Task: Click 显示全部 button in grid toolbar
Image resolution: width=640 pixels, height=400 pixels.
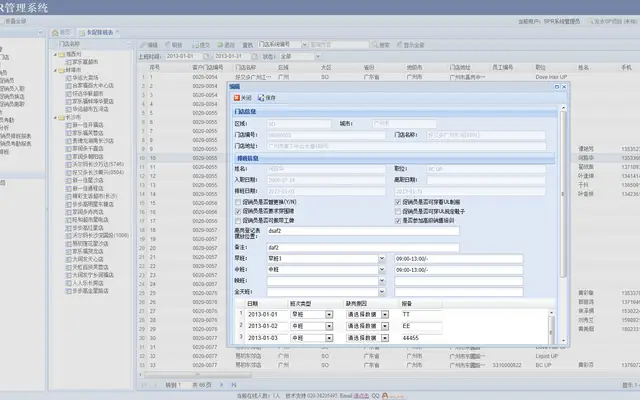Action: coord(411,44)
